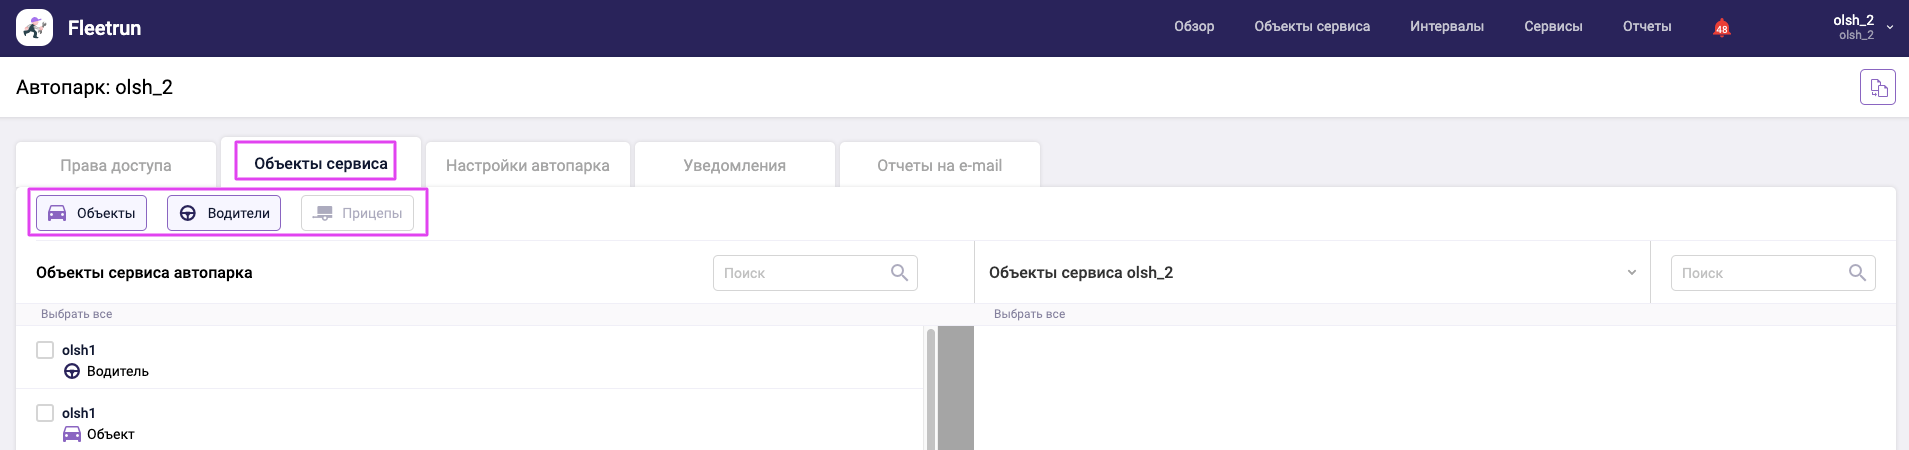Viewport: 1909px width, 450px height.
Task: Click the left list vertical scrollbar
Action: [x=930, y=390]
